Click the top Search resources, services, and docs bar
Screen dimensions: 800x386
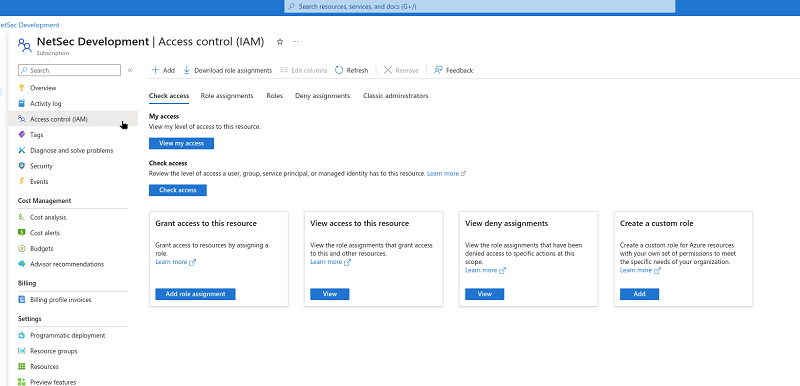[480, 7]
